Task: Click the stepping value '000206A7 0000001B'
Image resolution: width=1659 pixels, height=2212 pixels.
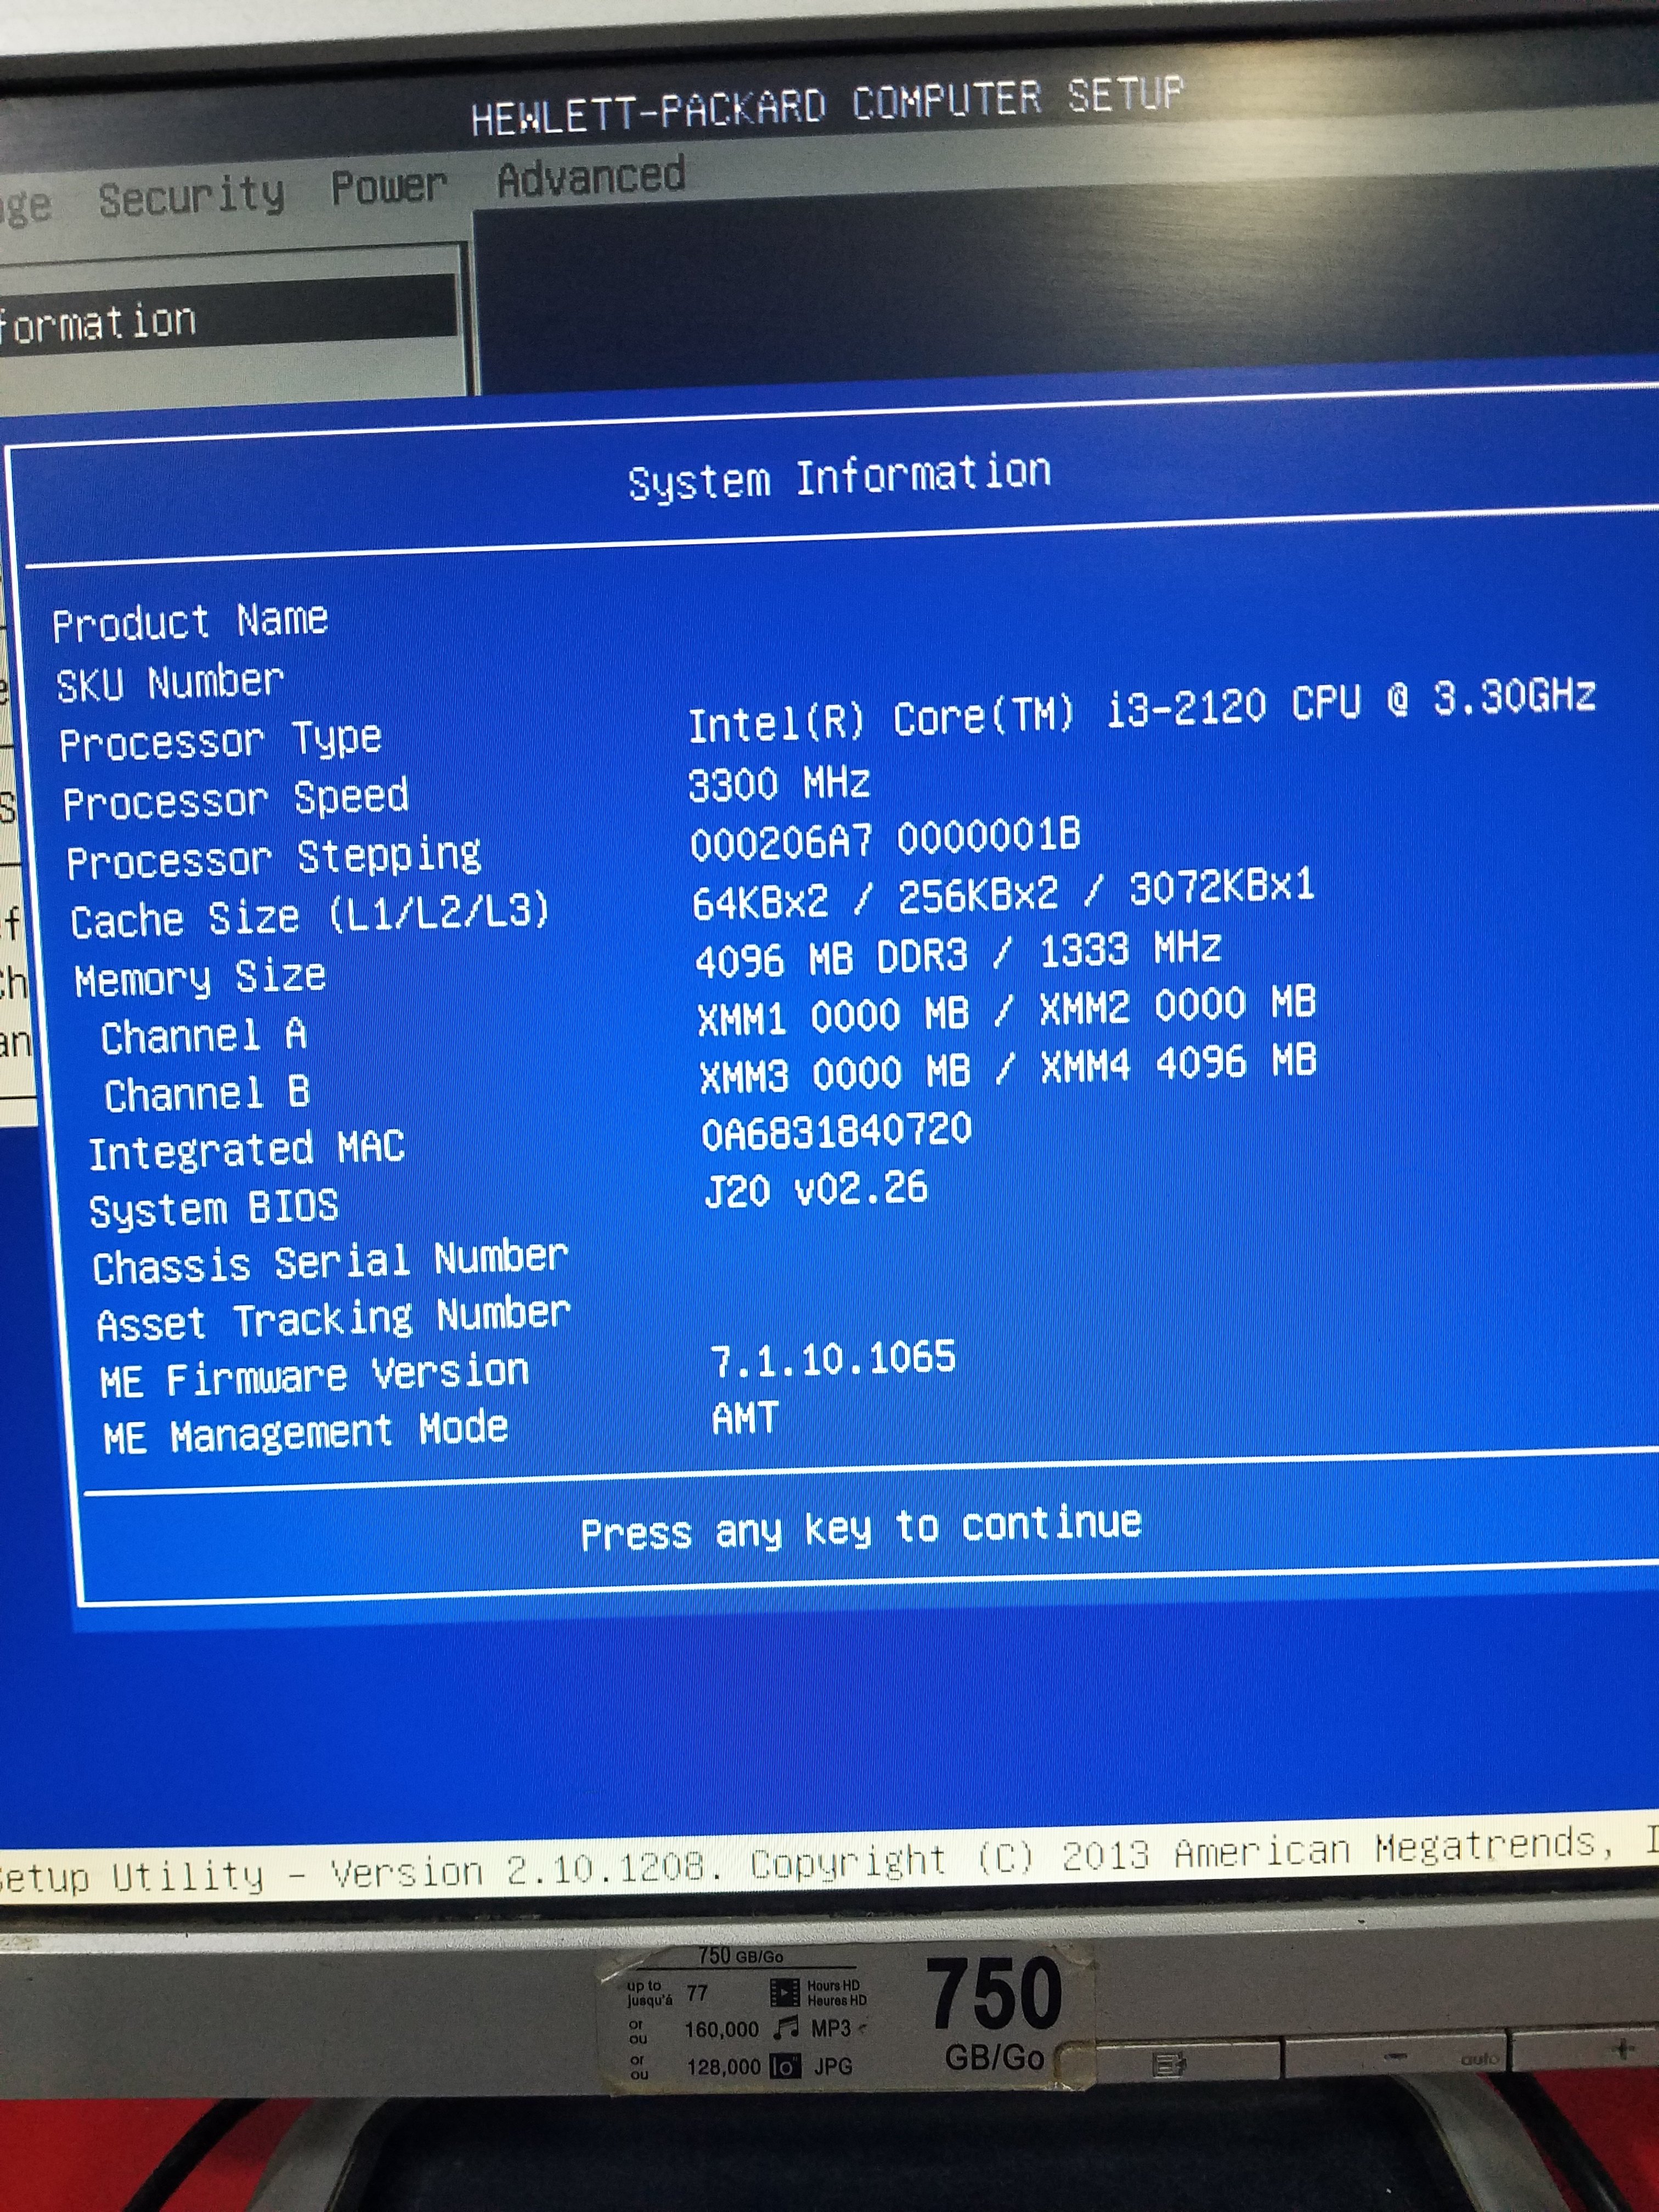Action: [886, 838]
